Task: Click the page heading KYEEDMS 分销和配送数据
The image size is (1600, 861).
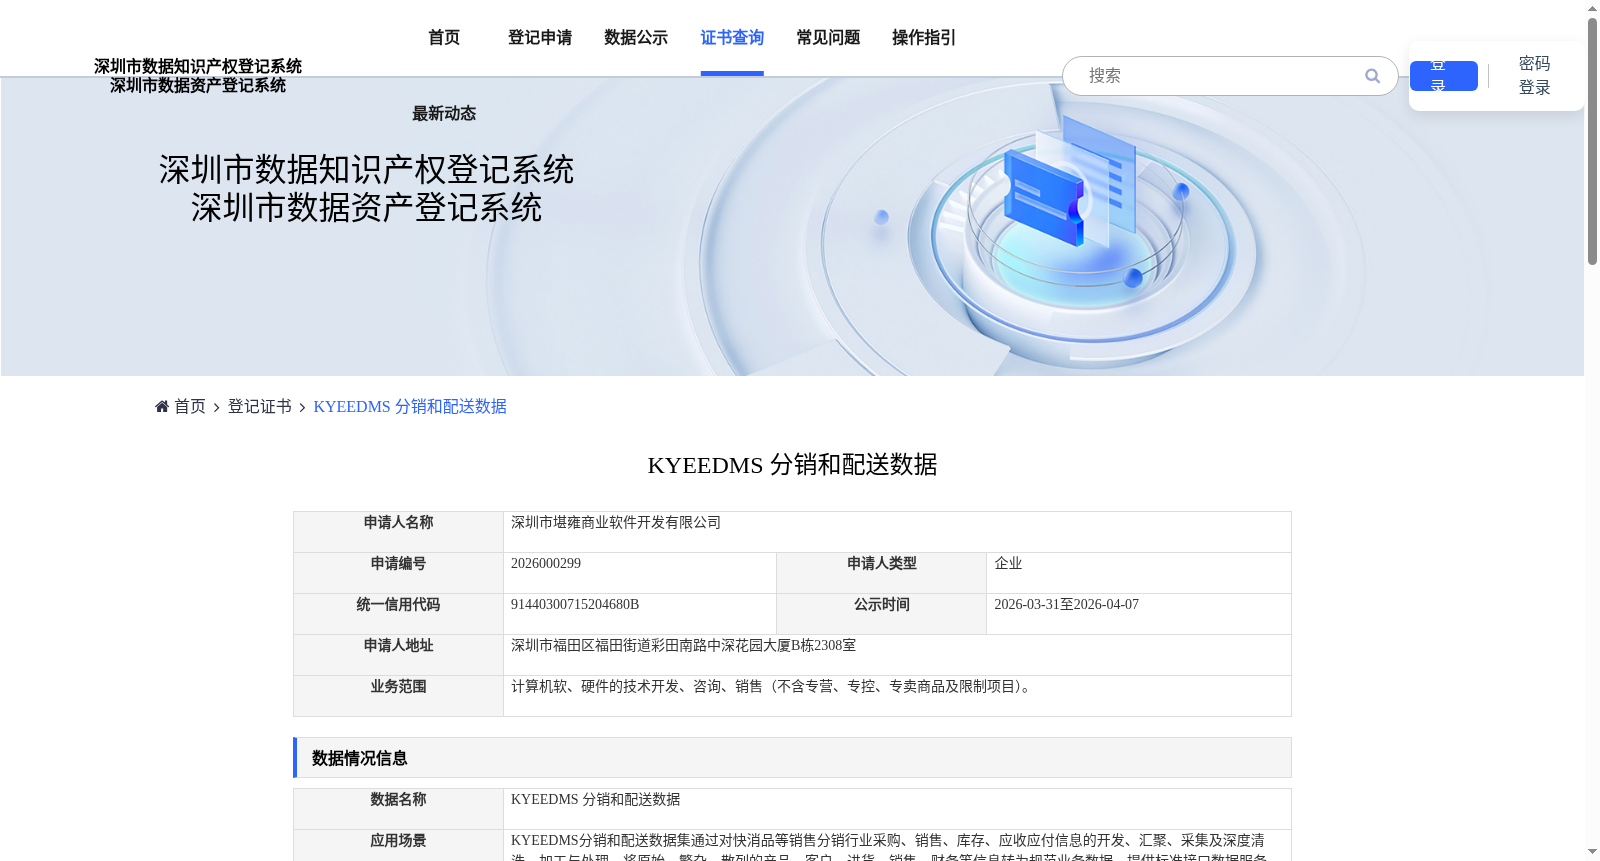Action: [792, 464]
